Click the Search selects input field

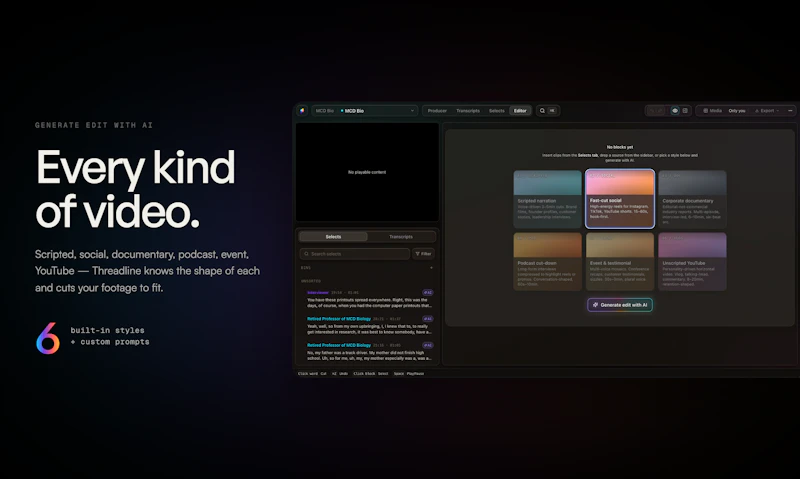click(x=355, y=254)
